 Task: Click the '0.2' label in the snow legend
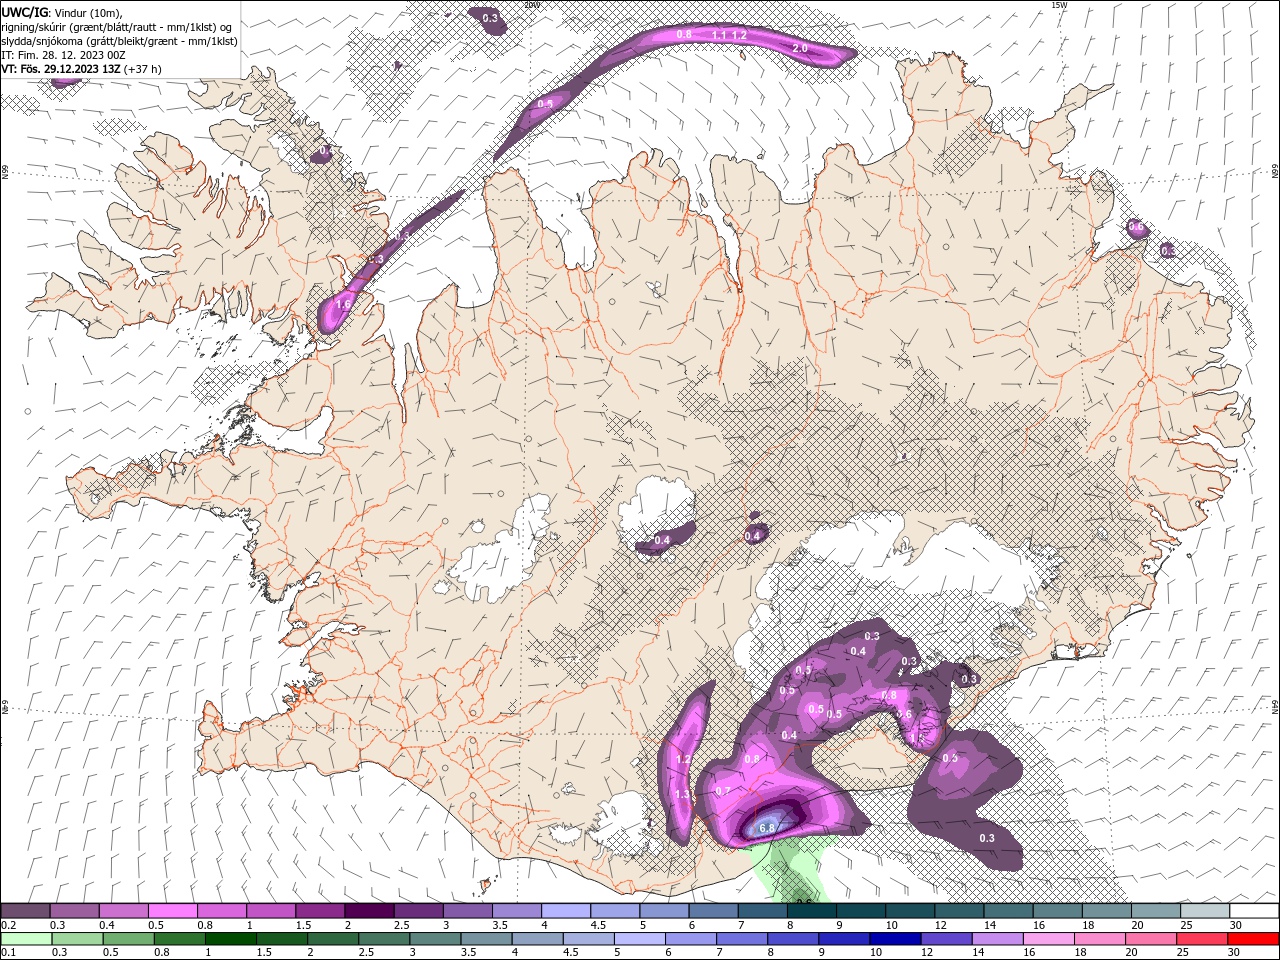click(x=8, y=925)
